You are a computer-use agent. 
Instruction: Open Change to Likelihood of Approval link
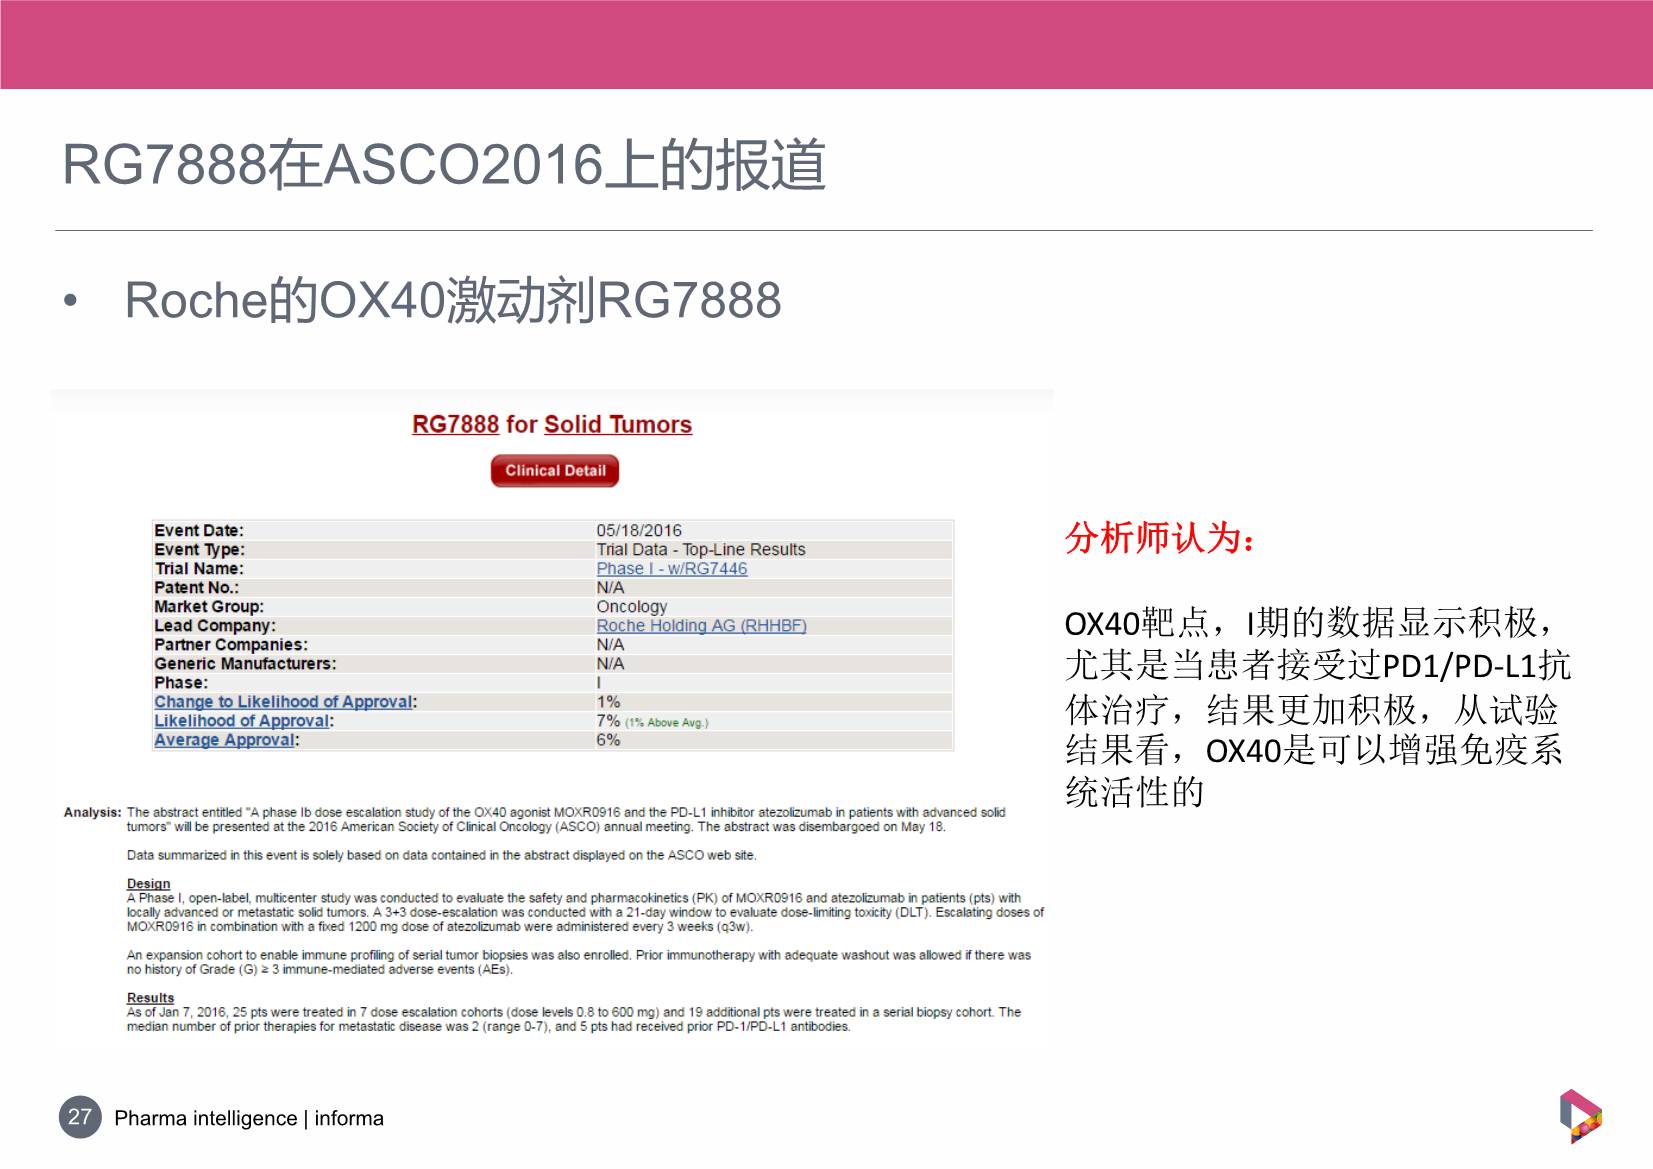click(x=283, y=702)
